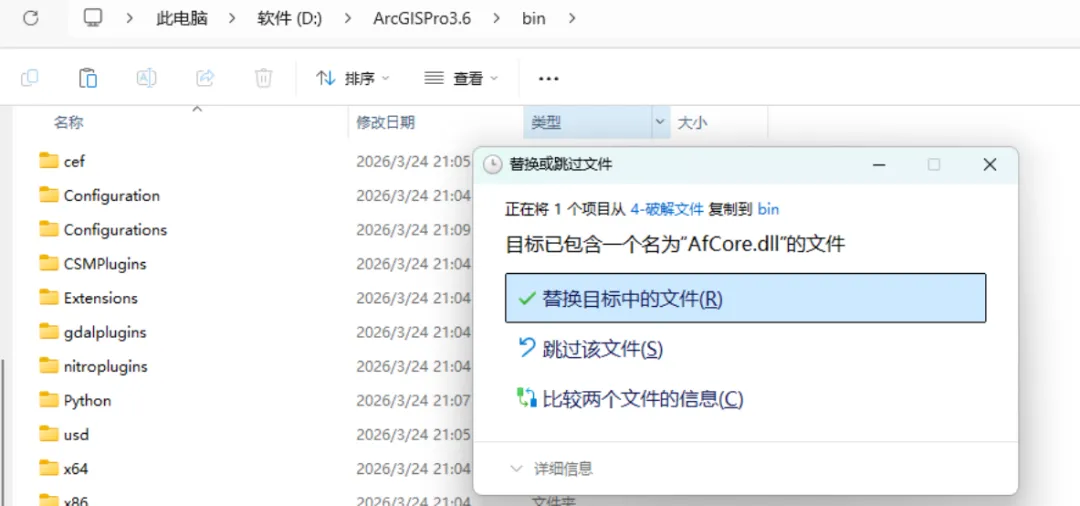
Task: Click ArcGISPro3.6 in the breadcrumb
Action: [422, 19]
